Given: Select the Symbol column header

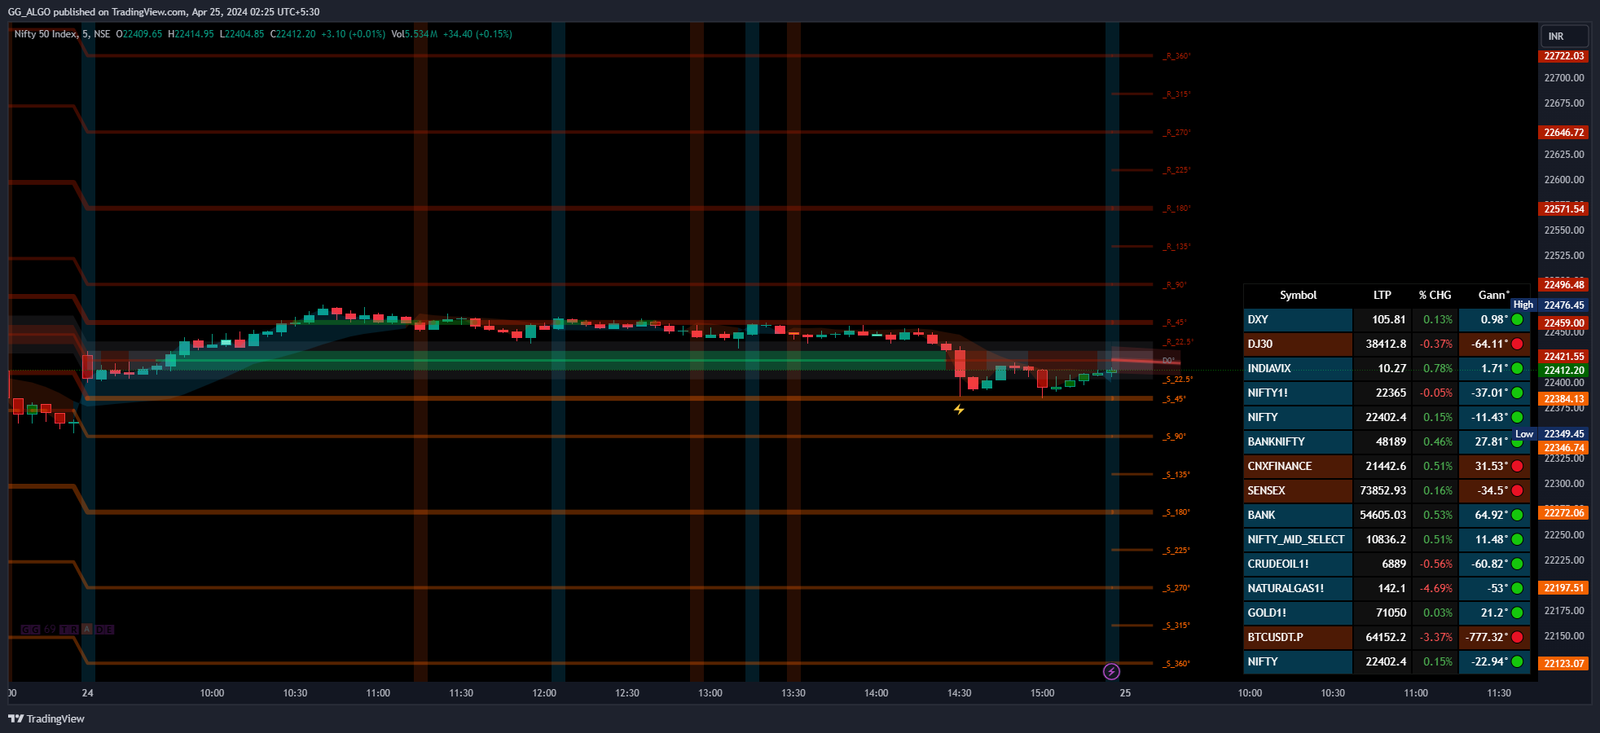Looking at the screenshot, I should coord(1298,295).
